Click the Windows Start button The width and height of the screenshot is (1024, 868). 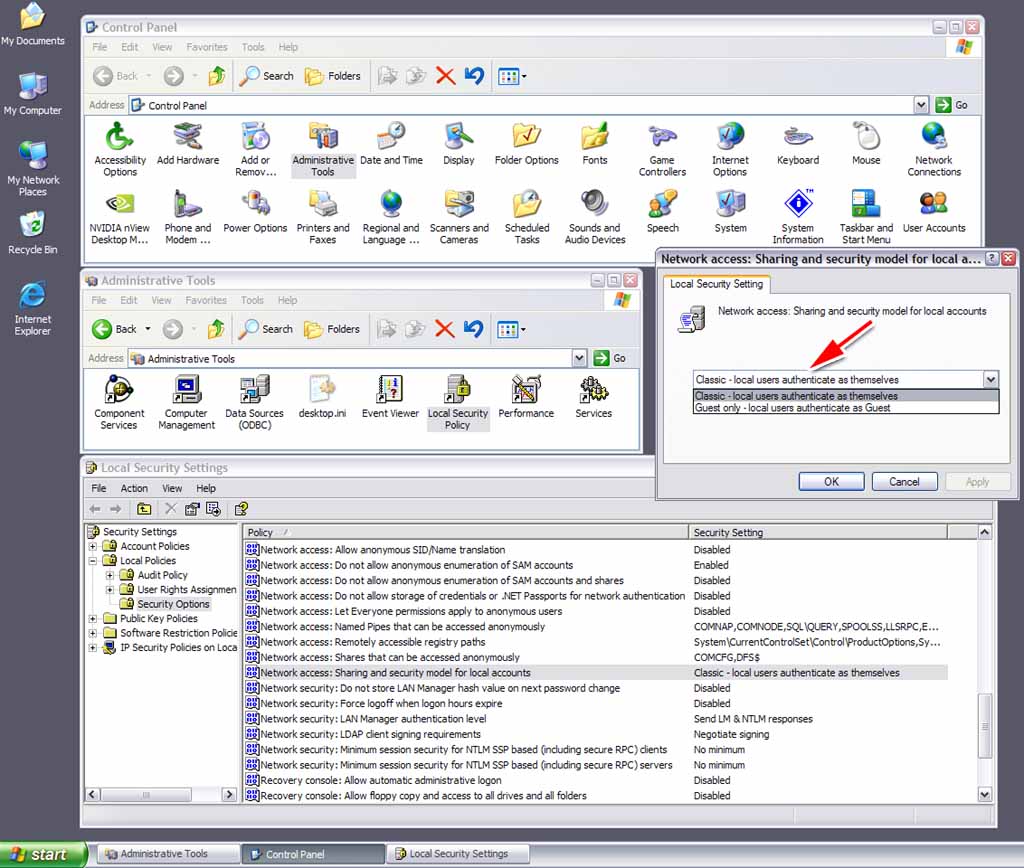coord(38,854)
